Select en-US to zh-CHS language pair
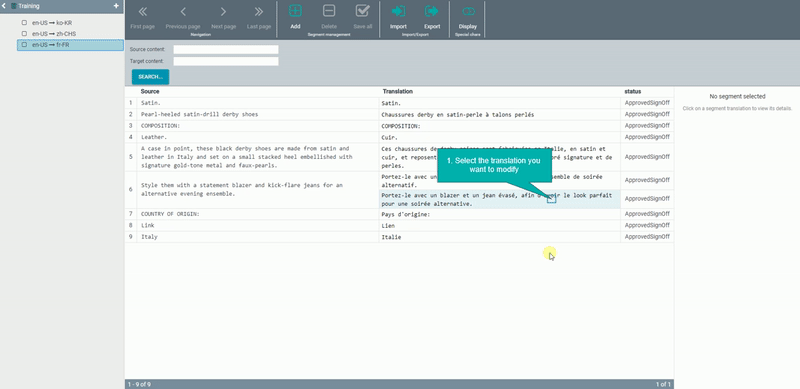Screen dimensions: 800x389 54,34
